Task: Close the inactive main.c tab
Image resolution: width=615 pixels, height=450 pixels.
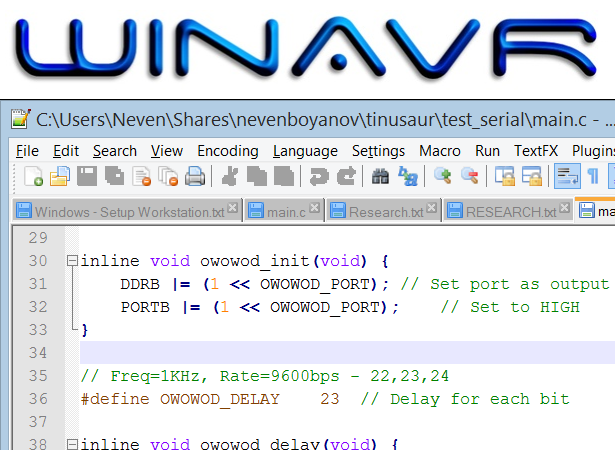Action: click(314, 208)
